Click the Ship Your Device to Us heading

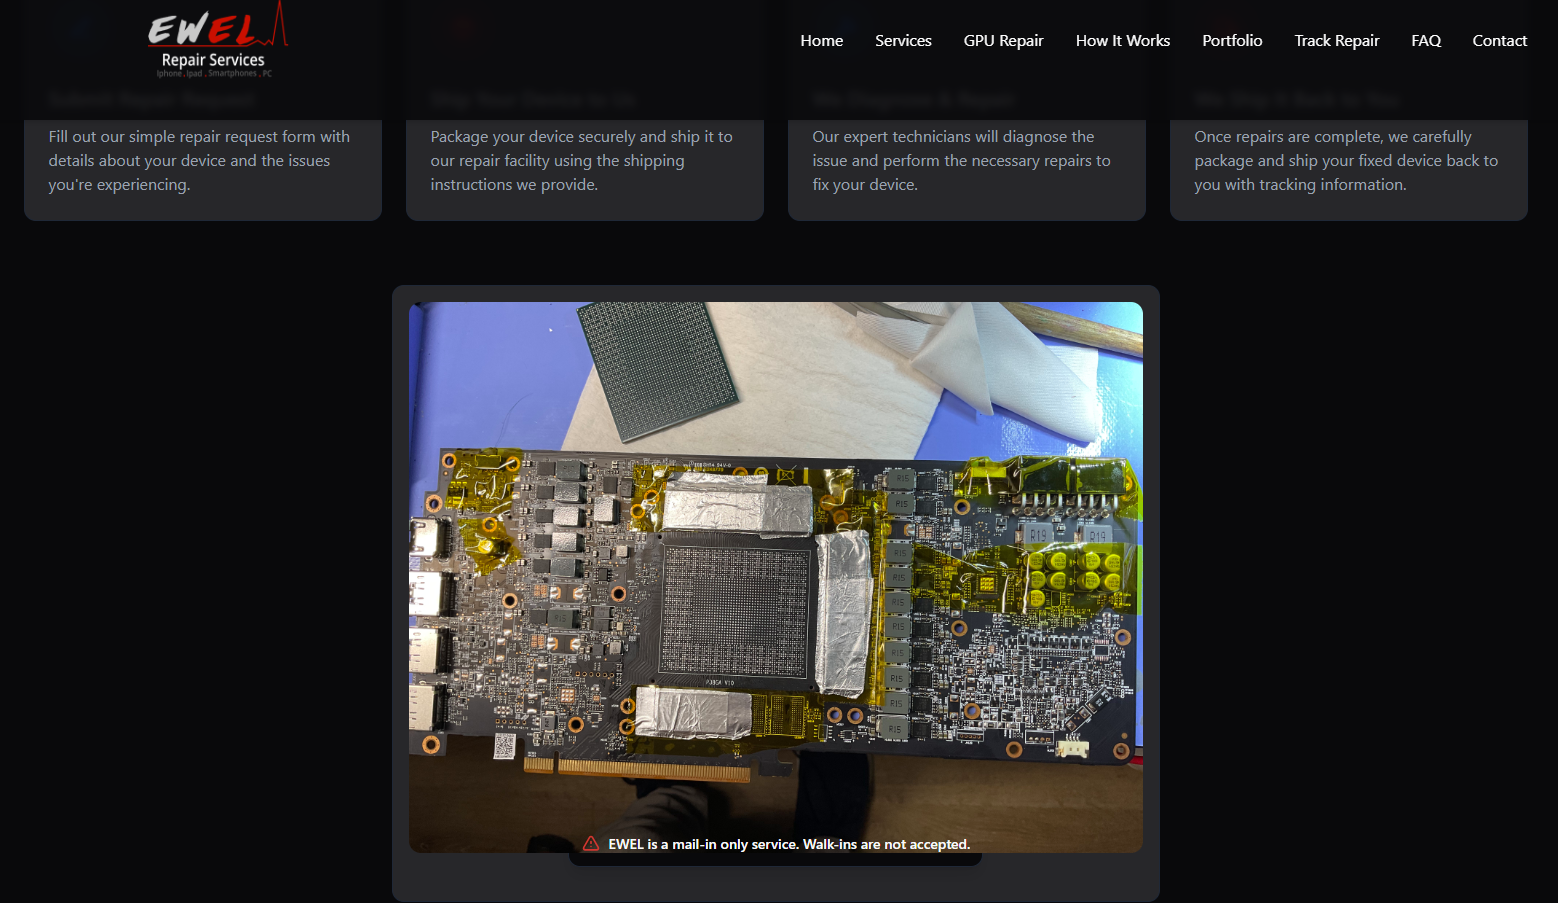pos(532,99)
